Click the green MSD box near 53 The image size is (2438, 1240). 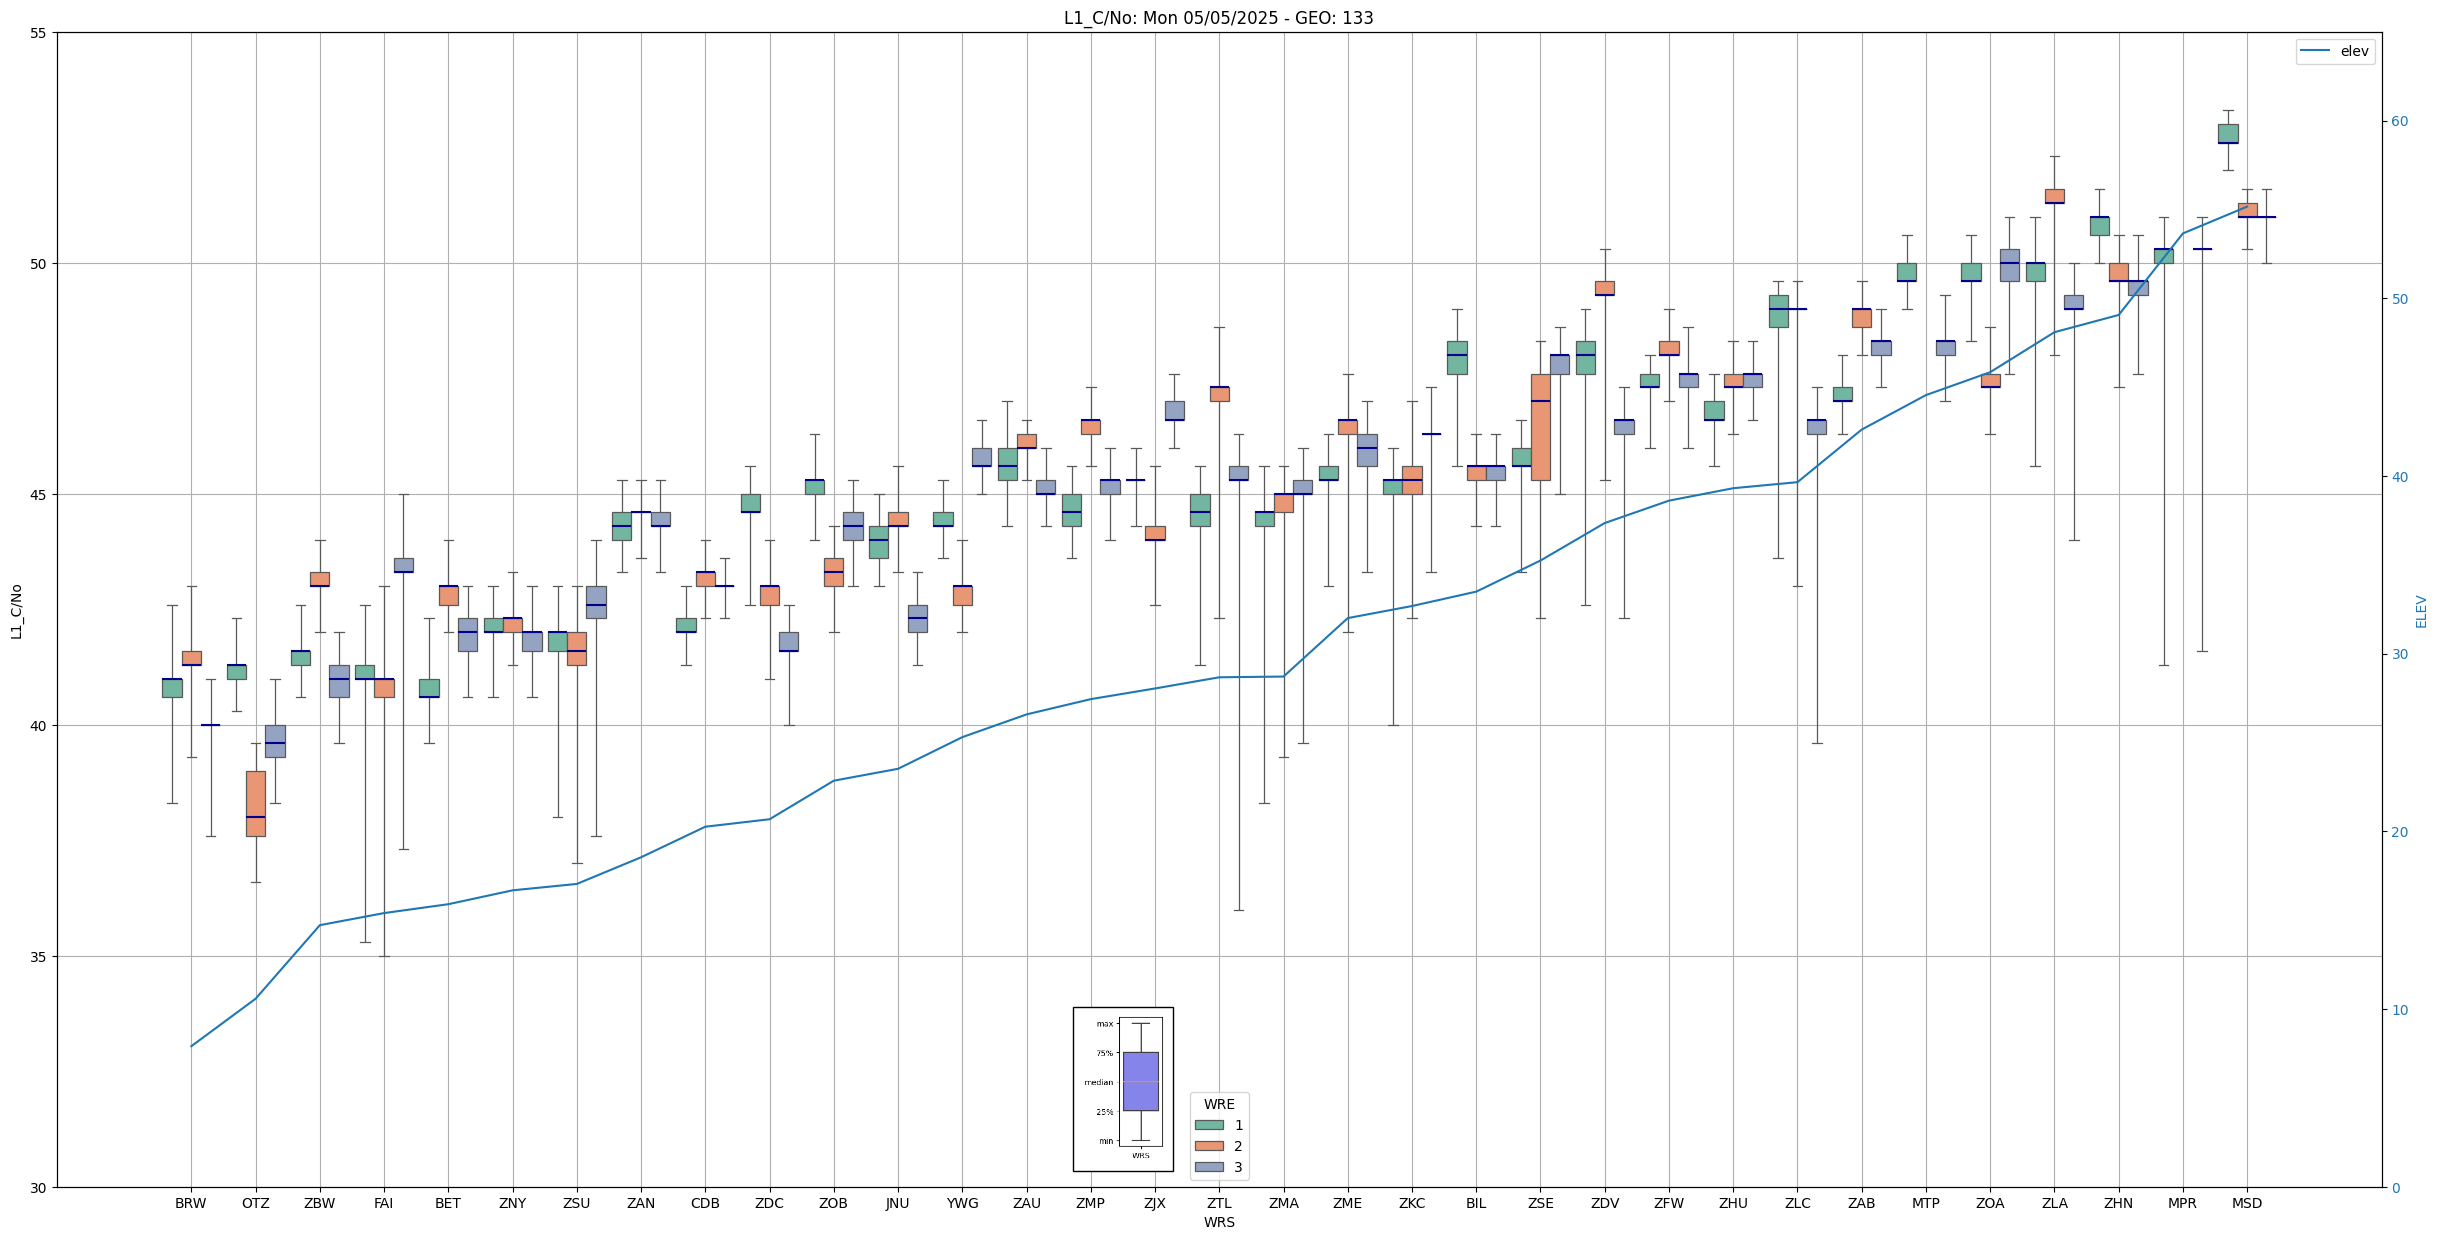tap(2227, 134)
